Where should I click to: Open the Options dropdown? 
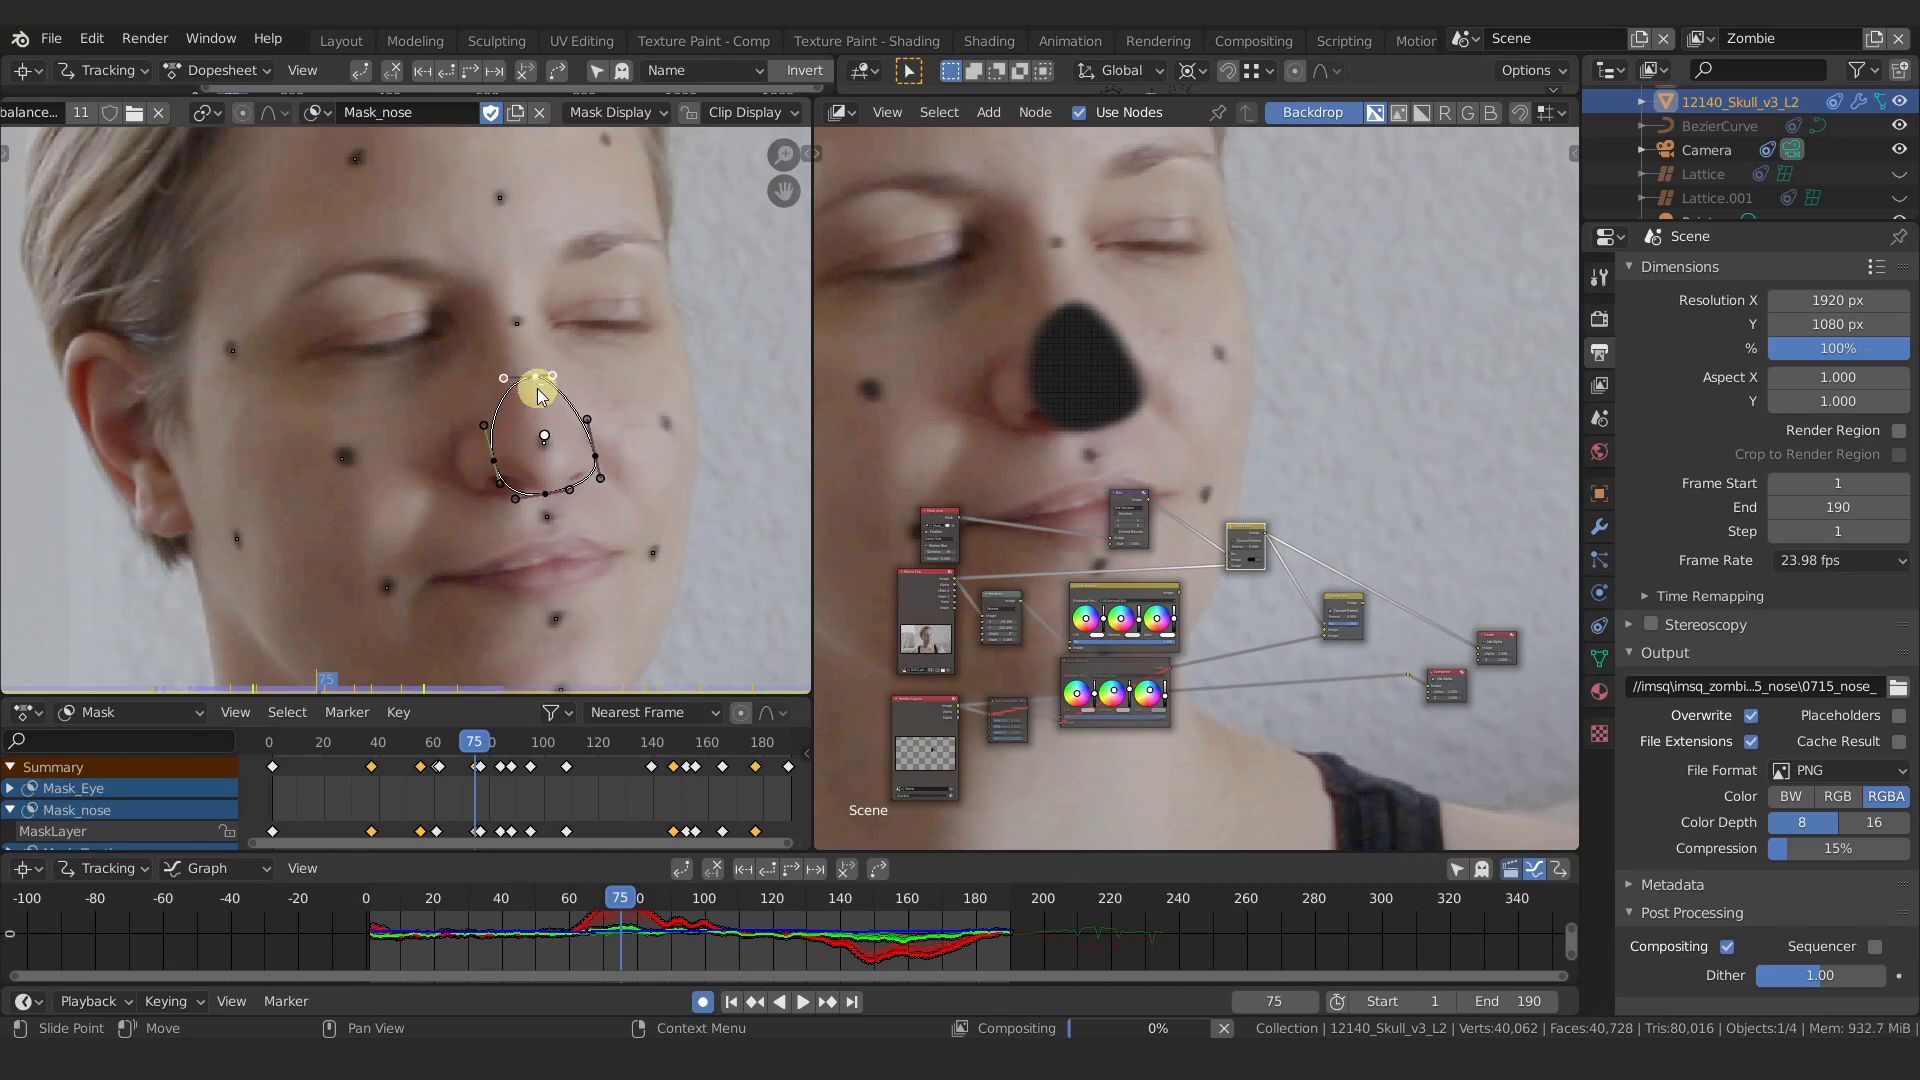pyautogui.click(x=1533, y=71)
